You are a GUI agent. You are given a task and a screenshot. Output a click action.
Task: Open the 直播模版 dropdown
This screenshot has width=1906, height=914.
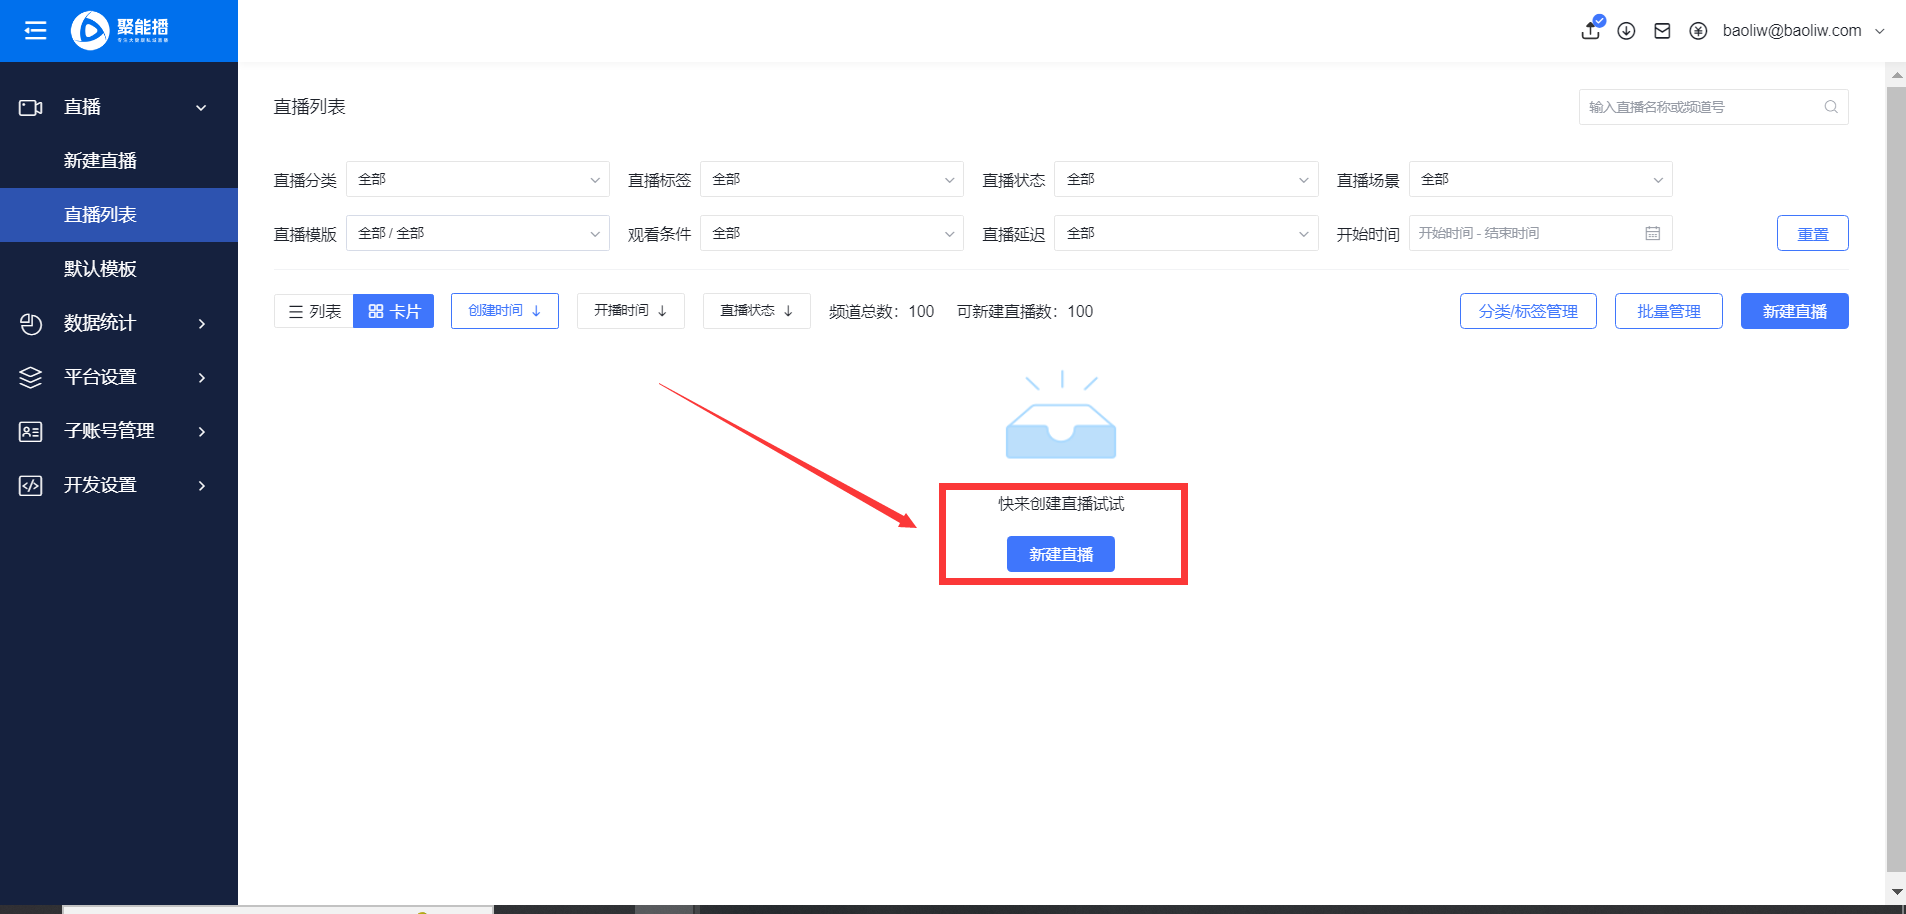(x=478, y=233)
